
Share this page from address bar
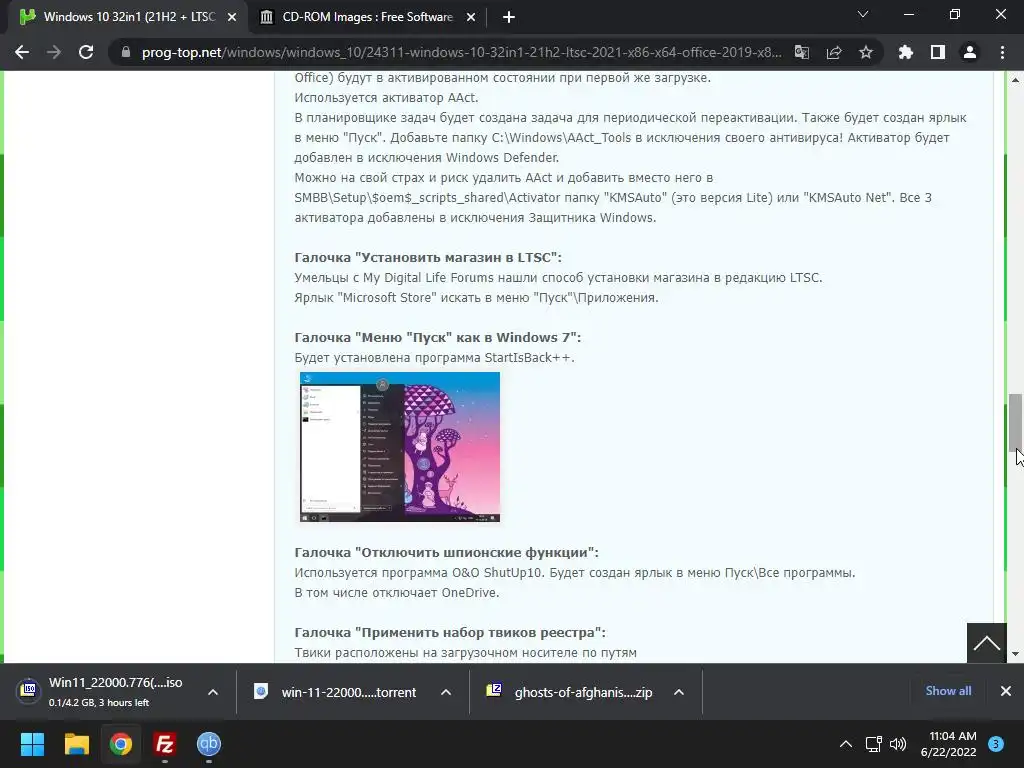(x=833, y=52)
